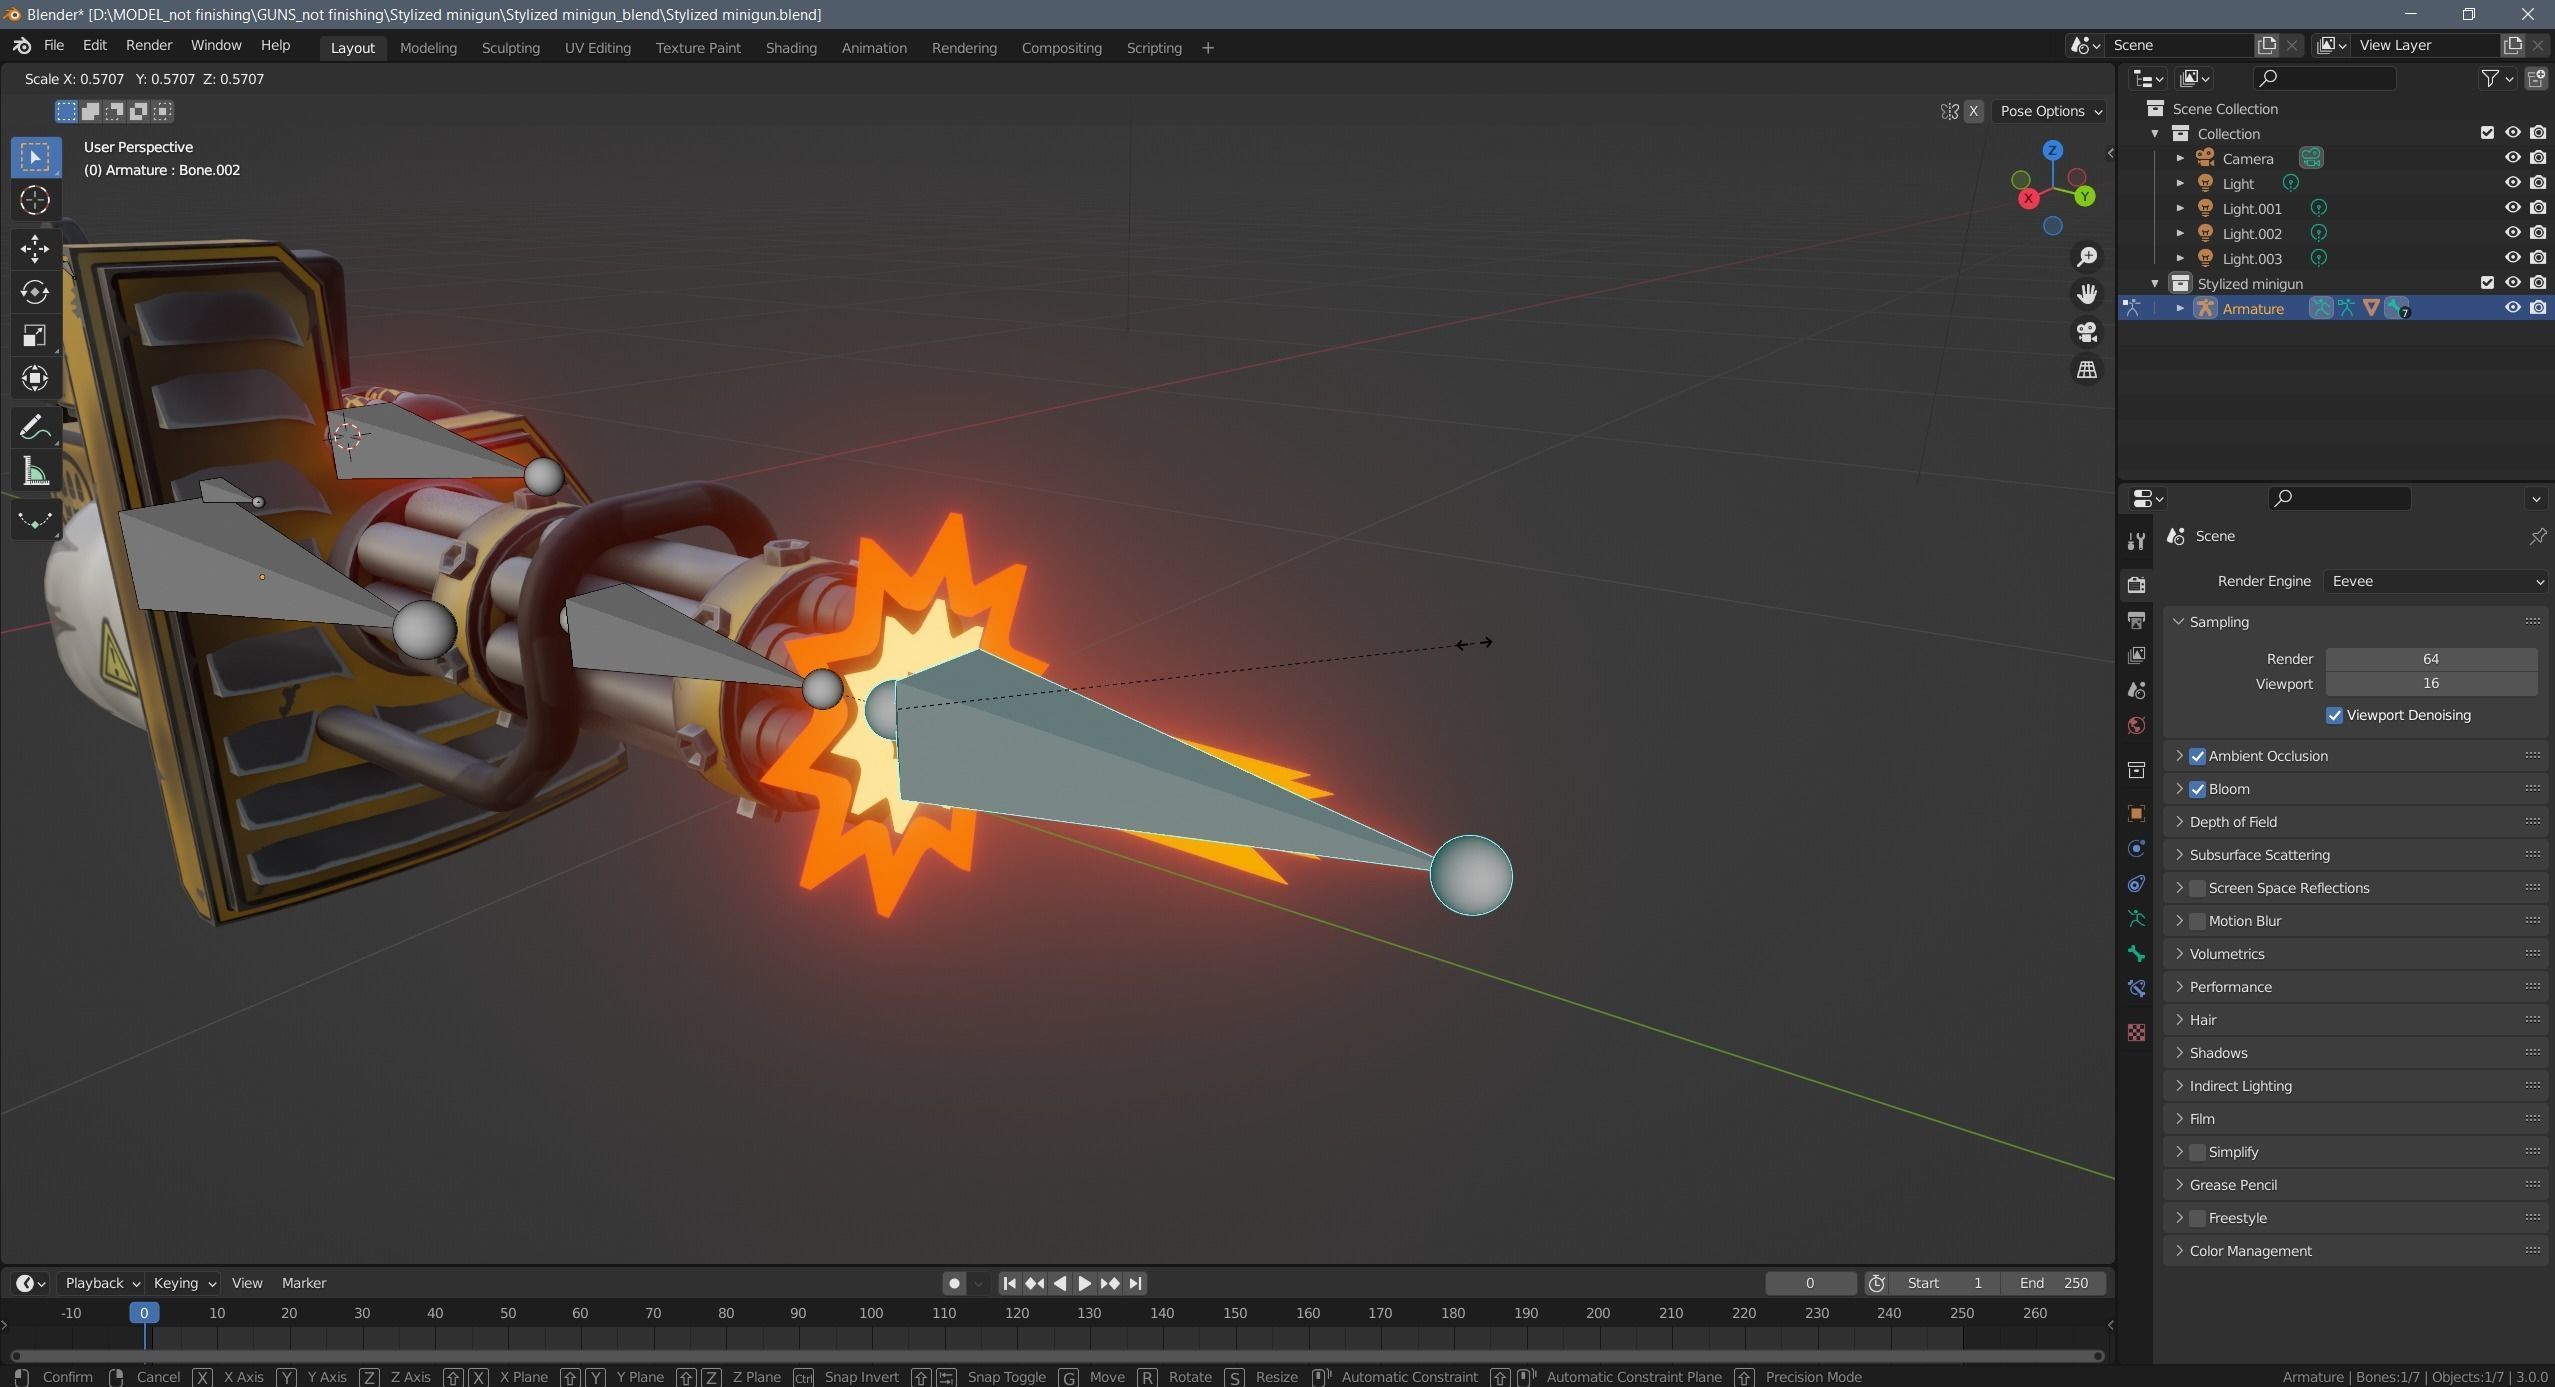Open the View Layer properties tab
This screenshot has height=1387, width=2555.
point(2137,656)
